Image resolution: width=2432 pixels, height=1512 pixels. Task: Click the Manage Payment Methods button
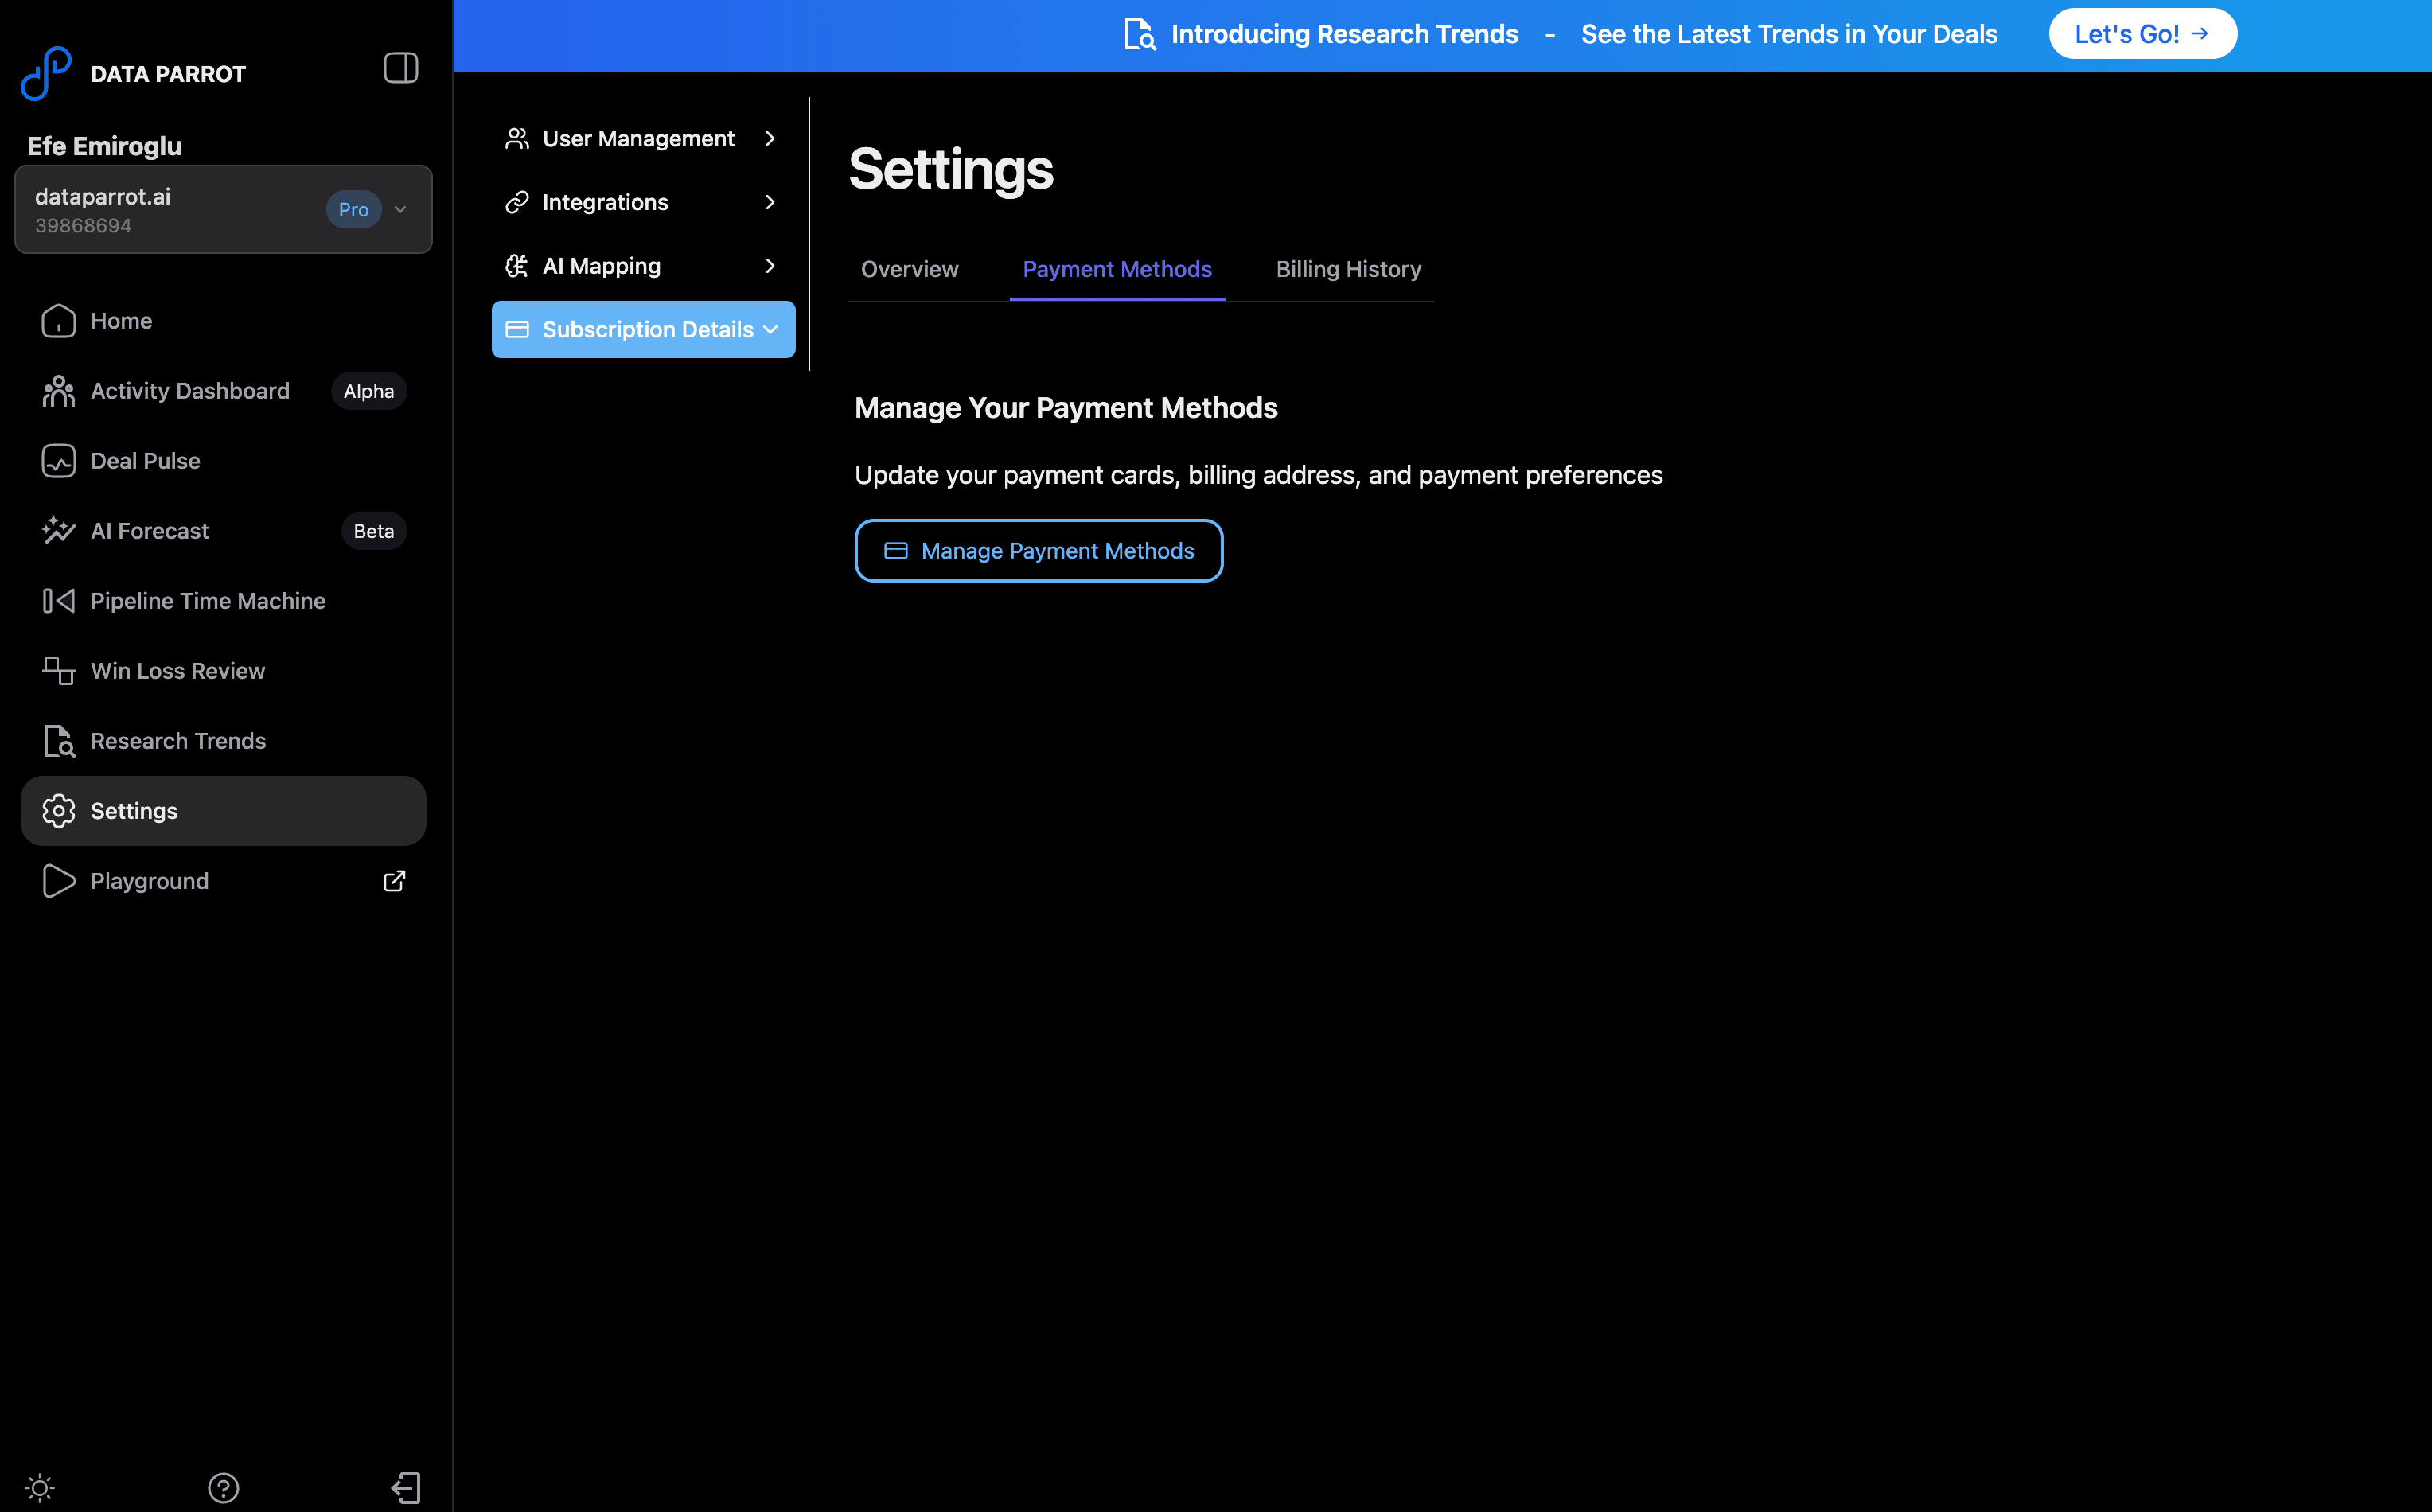pyautogui.click(x=1039, y=551)
